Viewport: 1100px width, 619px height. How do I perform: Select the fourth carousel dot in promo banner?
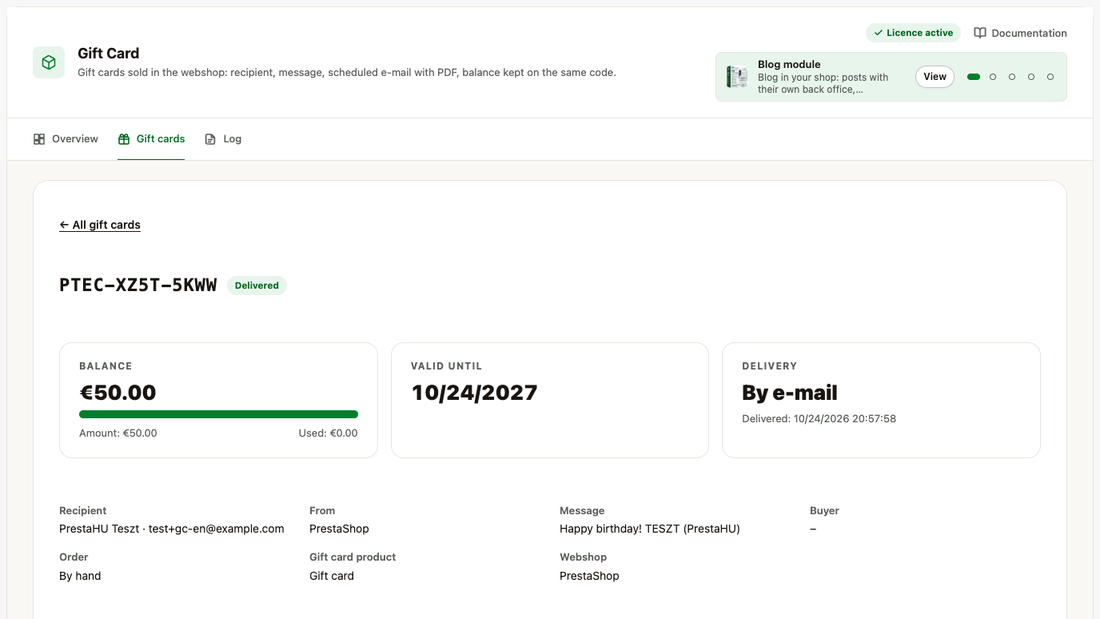click(x=1031, y=76)
